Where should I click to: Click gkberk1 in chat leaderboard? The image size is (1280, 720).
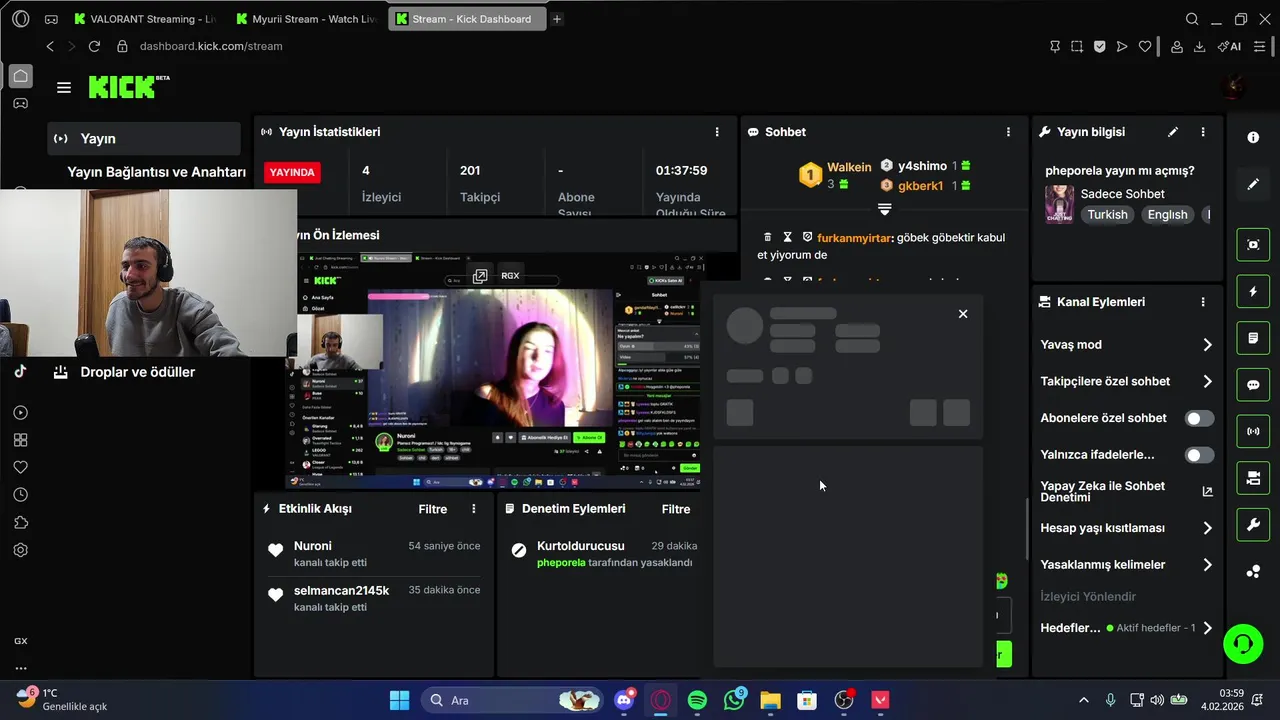(920, 186)
